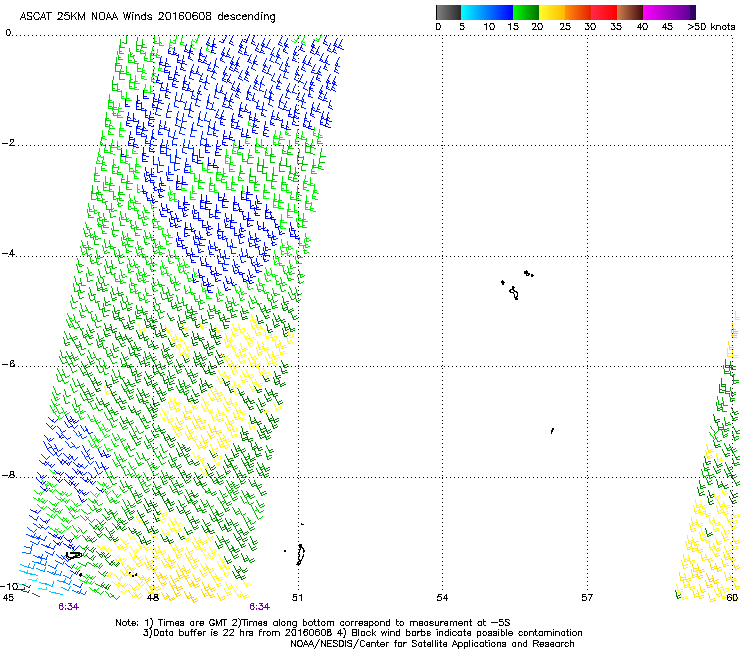Click the longitude label '45'
740x650 pixels.
click(x=8, y=598)
